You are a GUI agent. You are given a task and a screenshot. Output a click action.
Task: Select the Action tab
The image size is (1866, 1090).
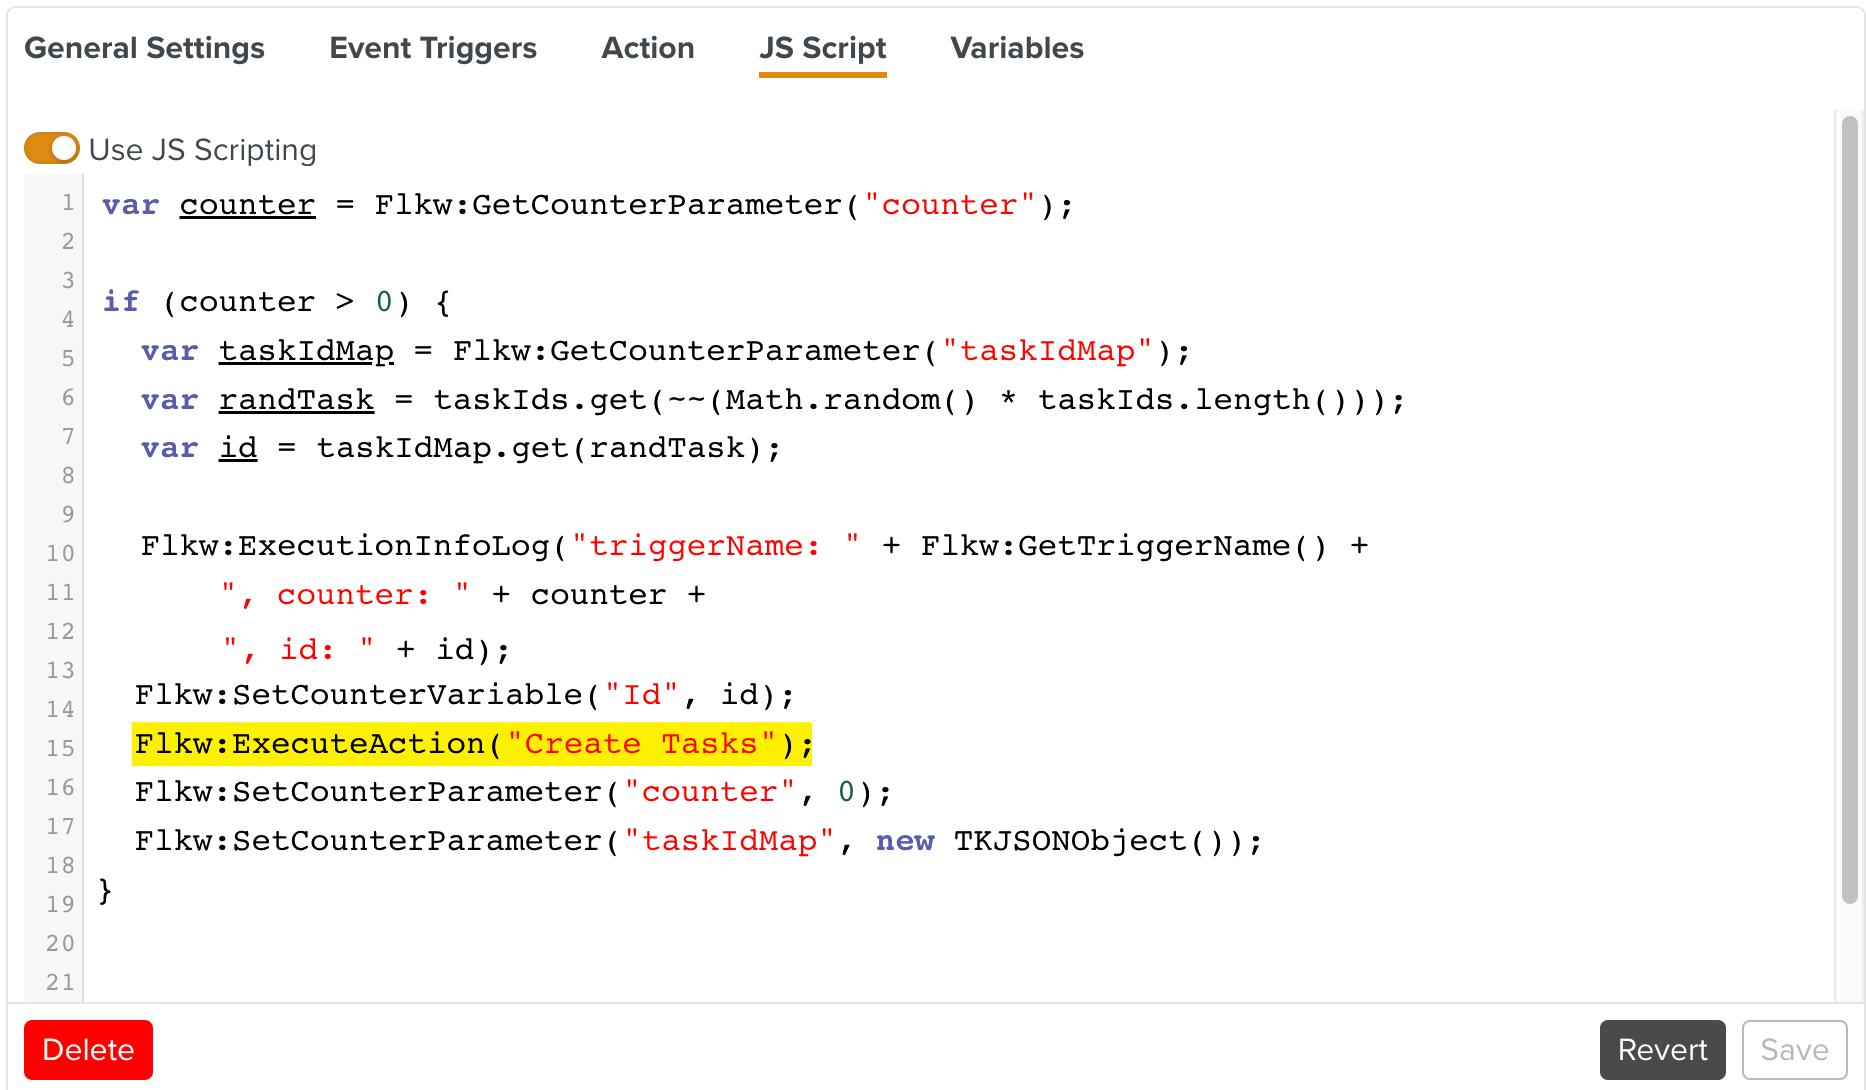(x=647, y=48)
